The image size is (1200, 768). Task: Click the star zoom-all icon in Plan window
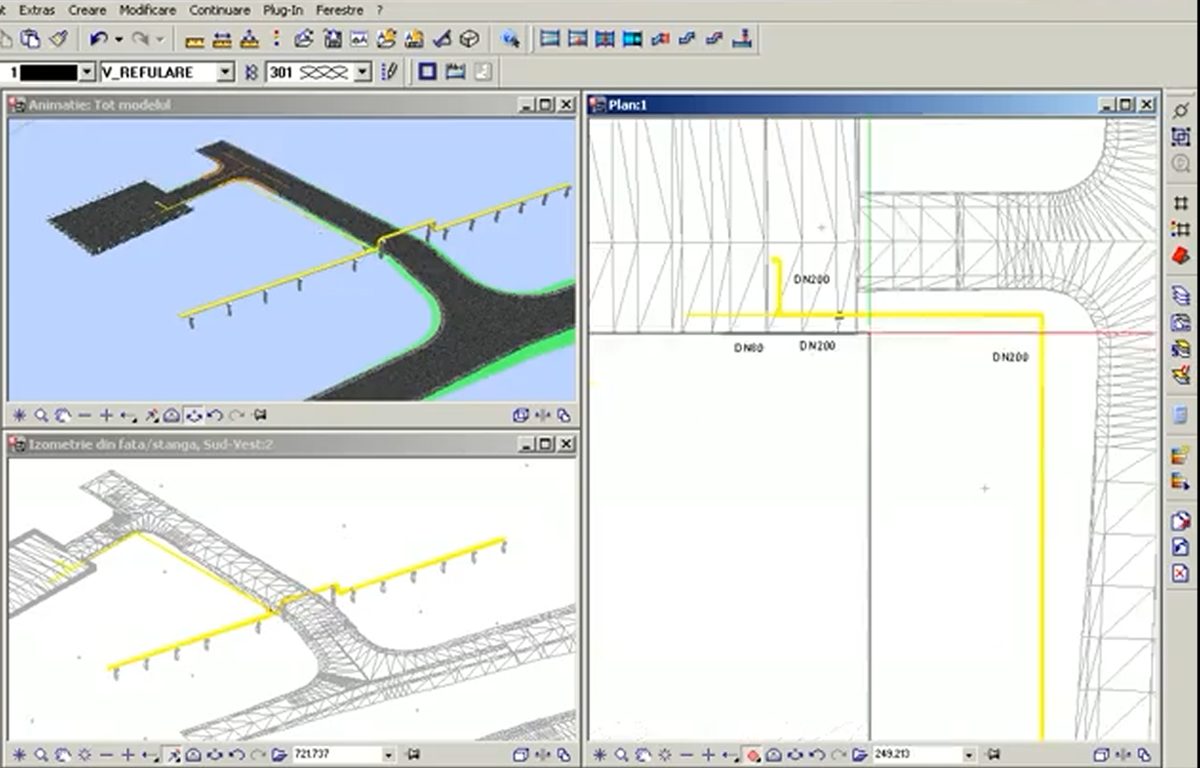coord(600,755)
